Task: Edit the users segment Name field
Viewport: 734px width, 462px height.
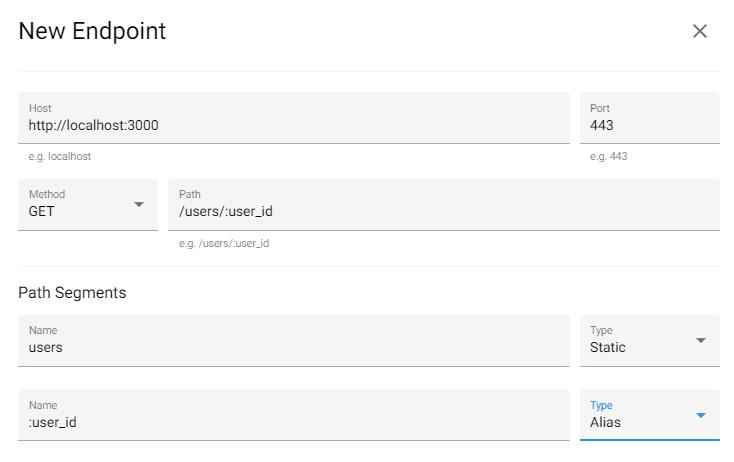Action: tap(294, 348)
